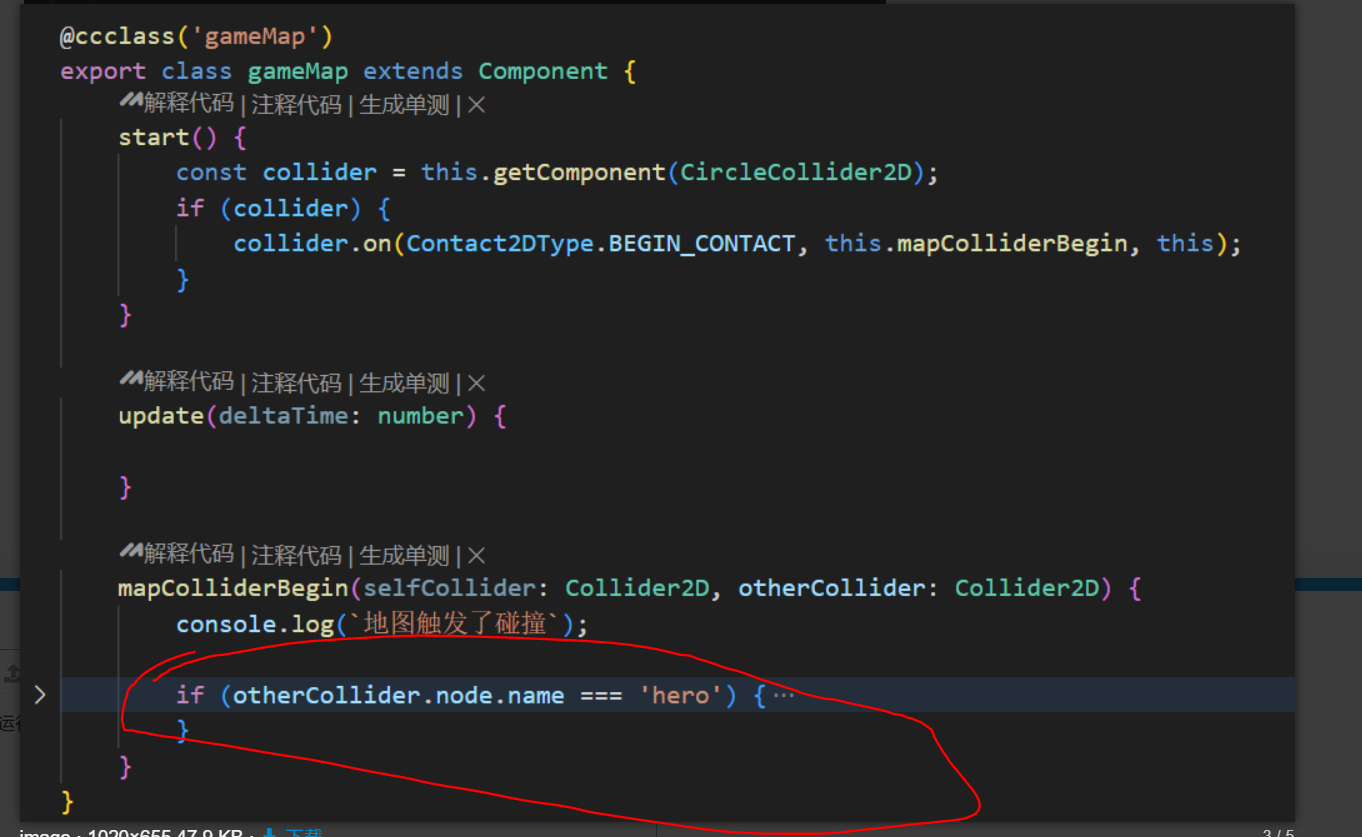Click the 'class' keyword

coord(197,72)
